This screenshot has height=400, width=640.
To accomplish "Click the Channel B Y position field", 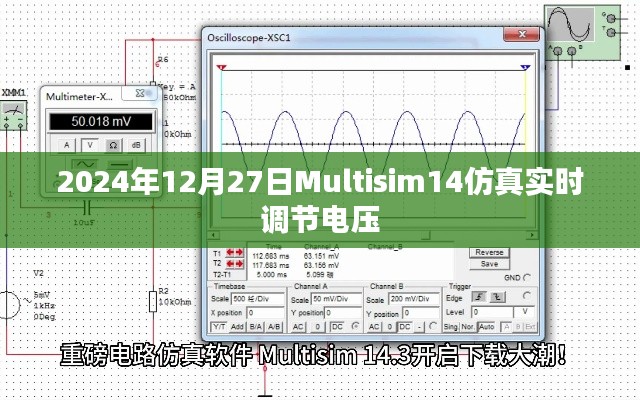I will coord(420,313).
